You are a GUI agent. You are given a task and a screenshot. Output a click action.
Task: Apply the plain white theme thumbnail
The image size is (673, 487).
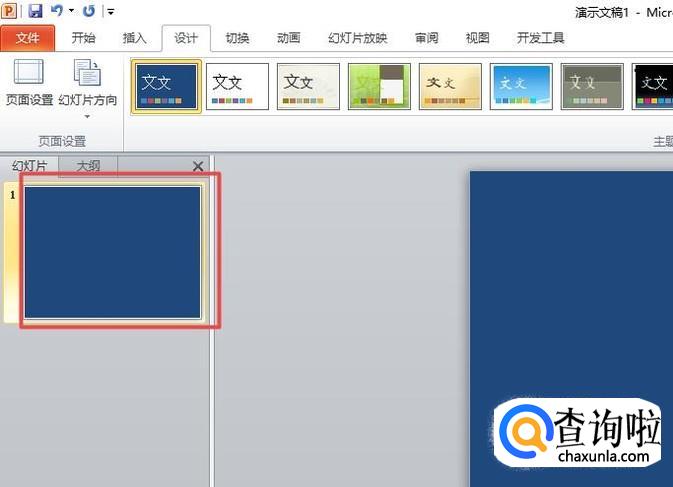pyautogui.click(x=237, y=86)
